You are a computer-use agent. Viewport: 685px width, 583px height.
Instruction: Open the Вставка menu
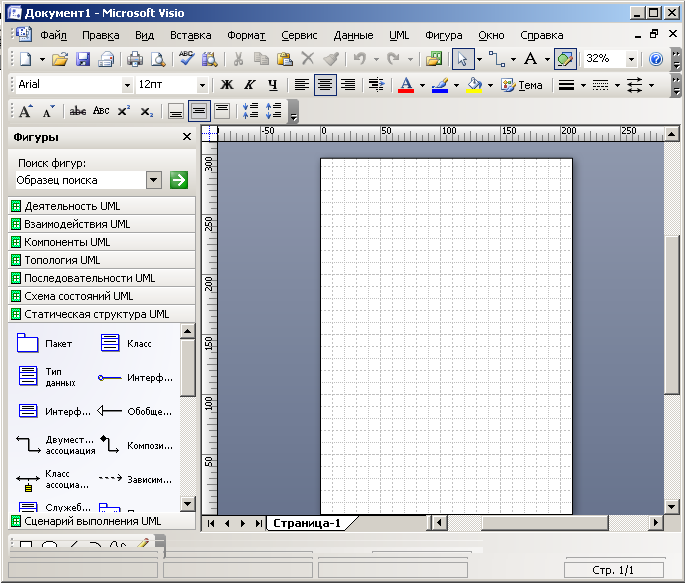click(x=190, y=35)
